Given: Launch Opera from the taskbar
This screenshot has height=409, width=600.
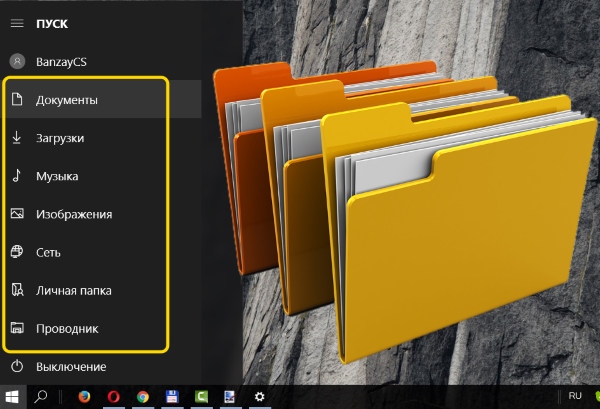Looking at the screenshot, I should [113, 397].
